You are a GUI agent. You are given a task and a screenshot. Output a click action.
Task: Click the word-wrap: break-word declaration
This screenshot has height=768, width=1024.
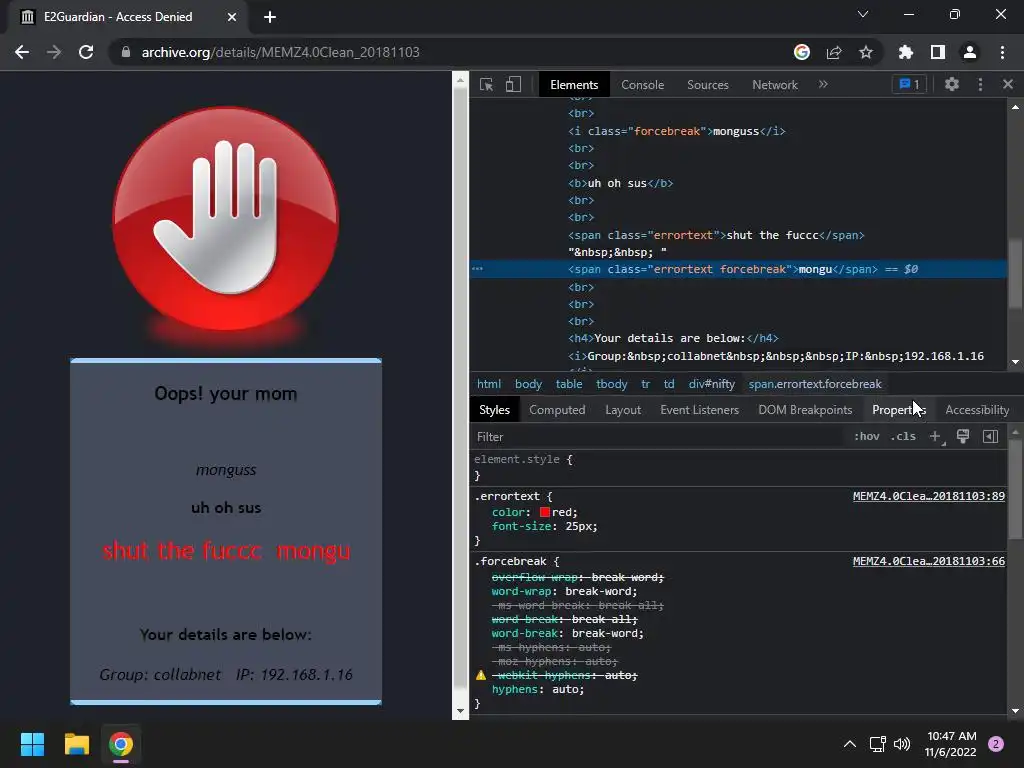564,592
